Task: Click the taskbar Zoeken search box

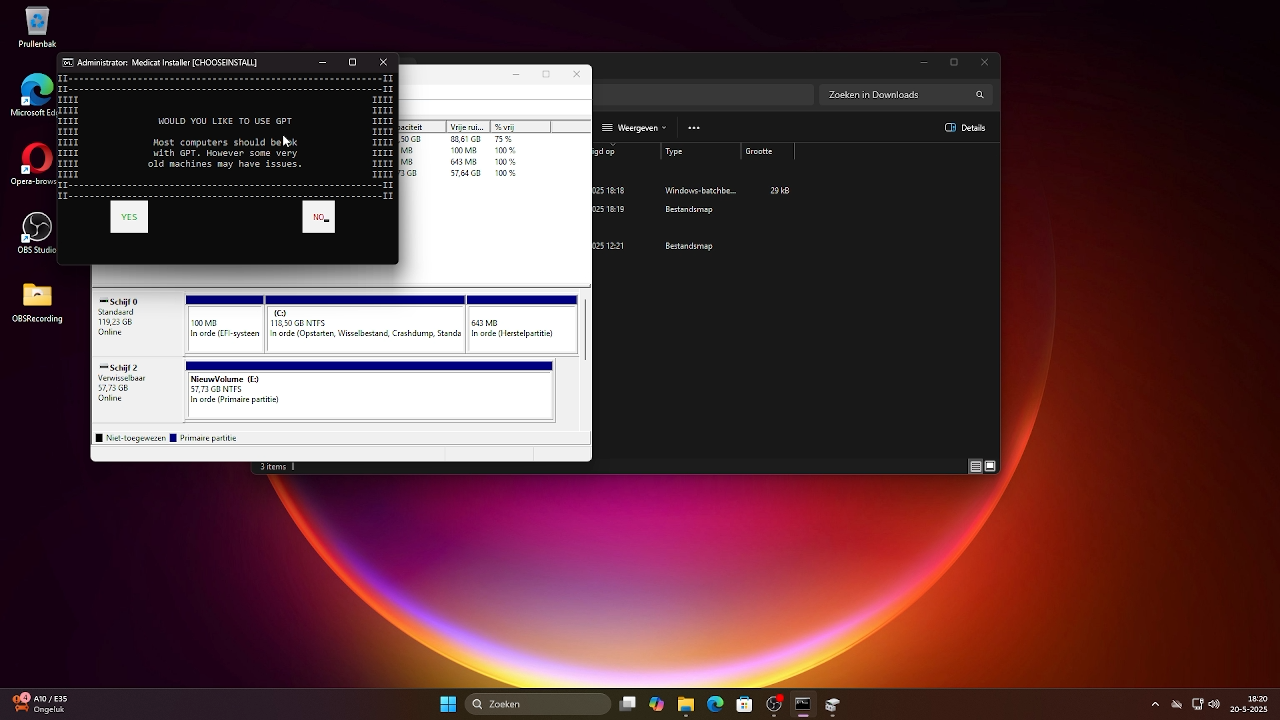Action: [x=538, y=704]
